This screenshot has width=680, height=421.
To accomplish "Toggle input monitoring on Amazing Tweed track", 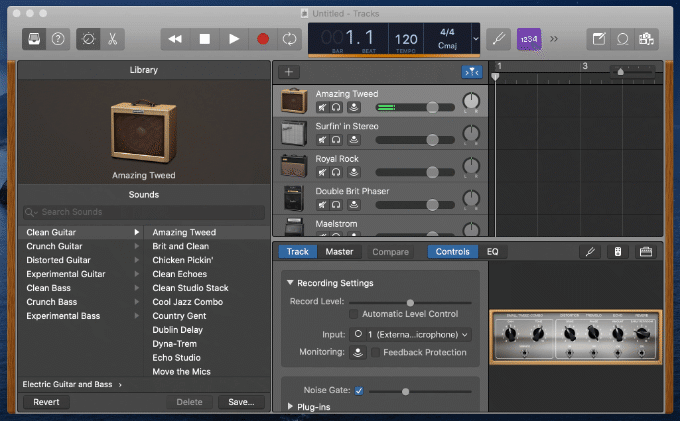I will (354, 107).
